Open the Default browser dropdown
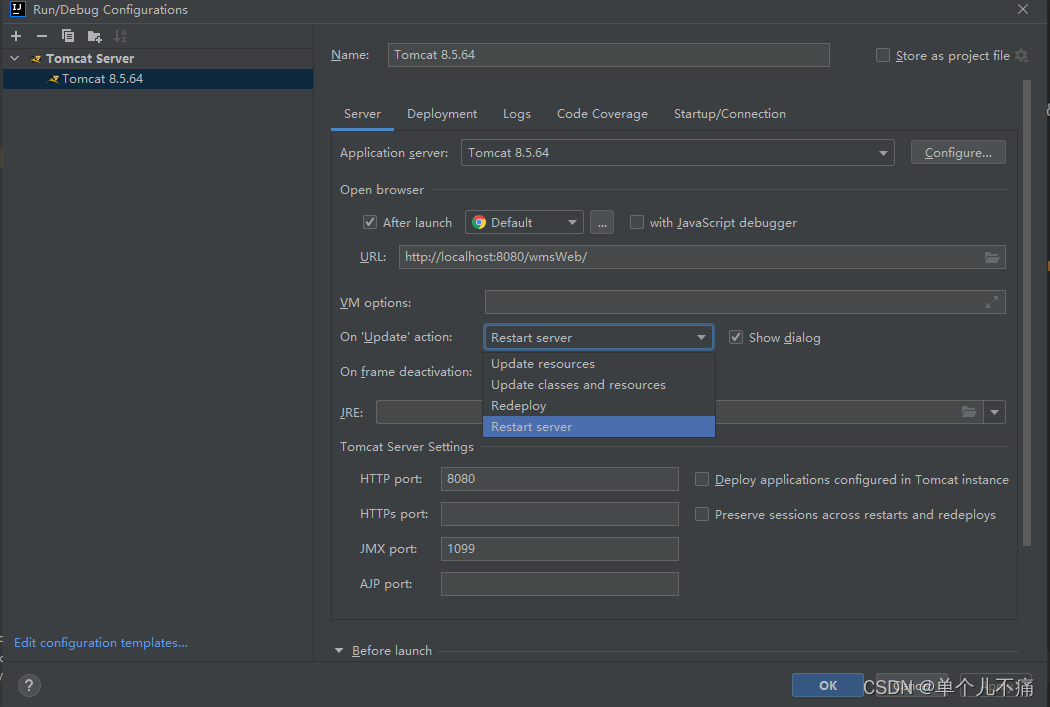 (573, 222)
